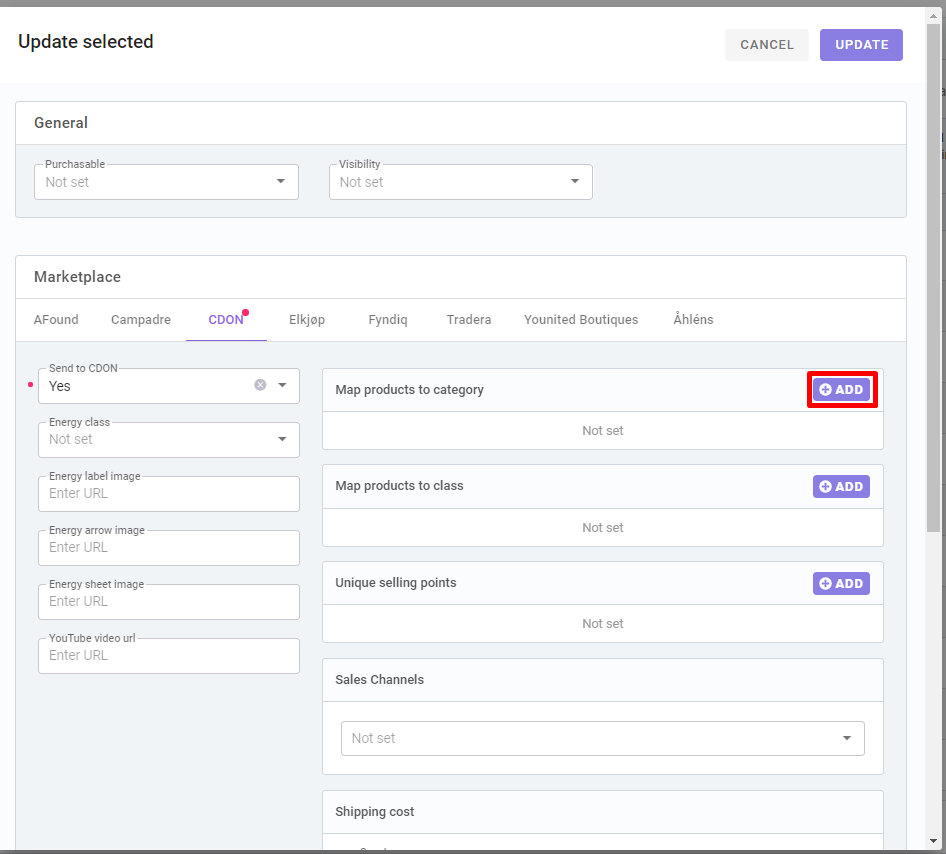The height and width of the screenshot is (854, 946).
Task: Click Add for Unique selling points
Action: 841,583
